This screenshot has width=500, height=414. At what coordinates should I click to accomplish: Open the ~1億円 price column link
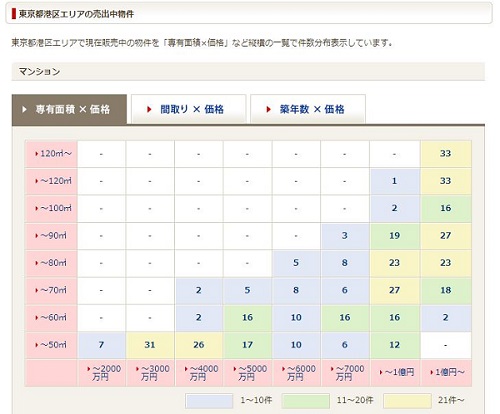coord(397,372)
